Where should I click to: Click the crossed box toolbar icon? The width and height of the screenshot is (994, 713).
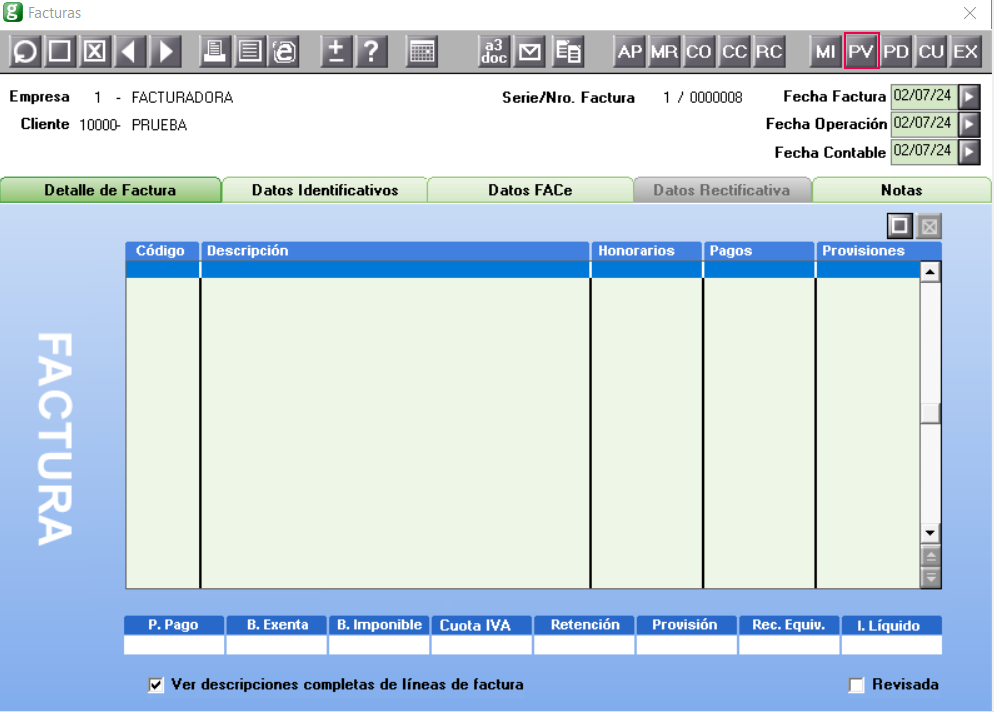95,51
